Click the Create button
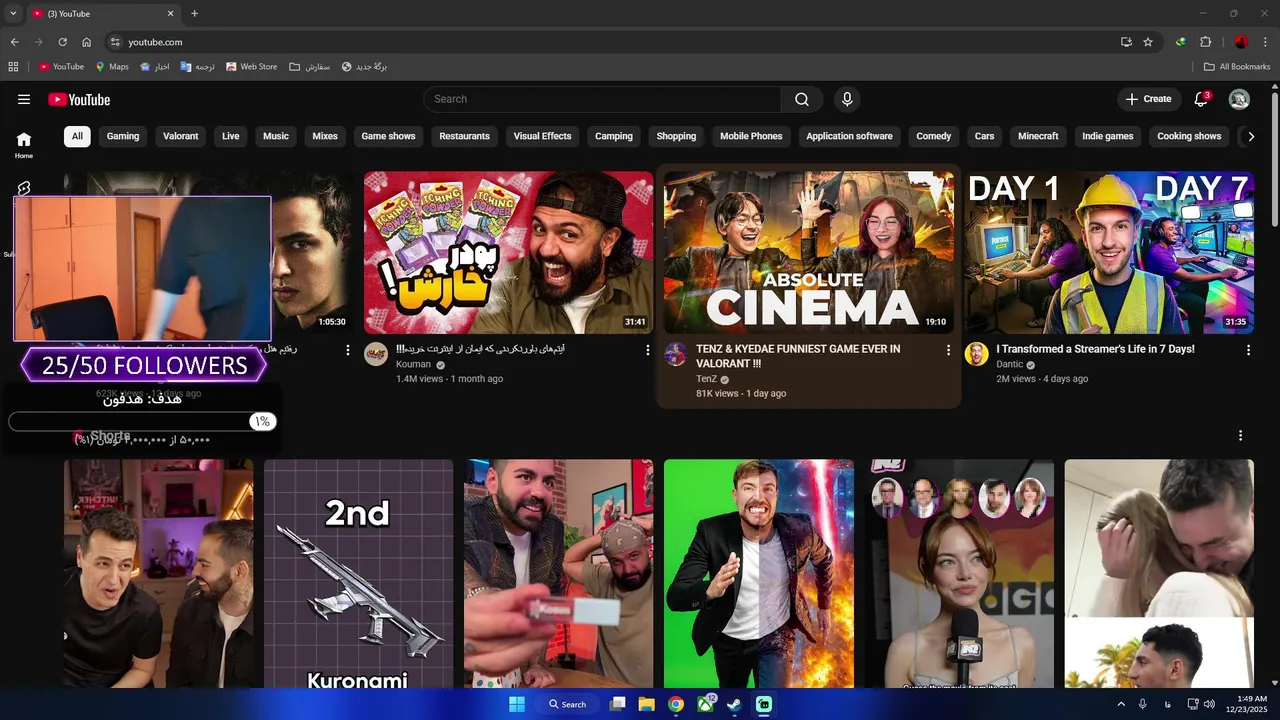The image size is (1280, 720). (1148, 99)
